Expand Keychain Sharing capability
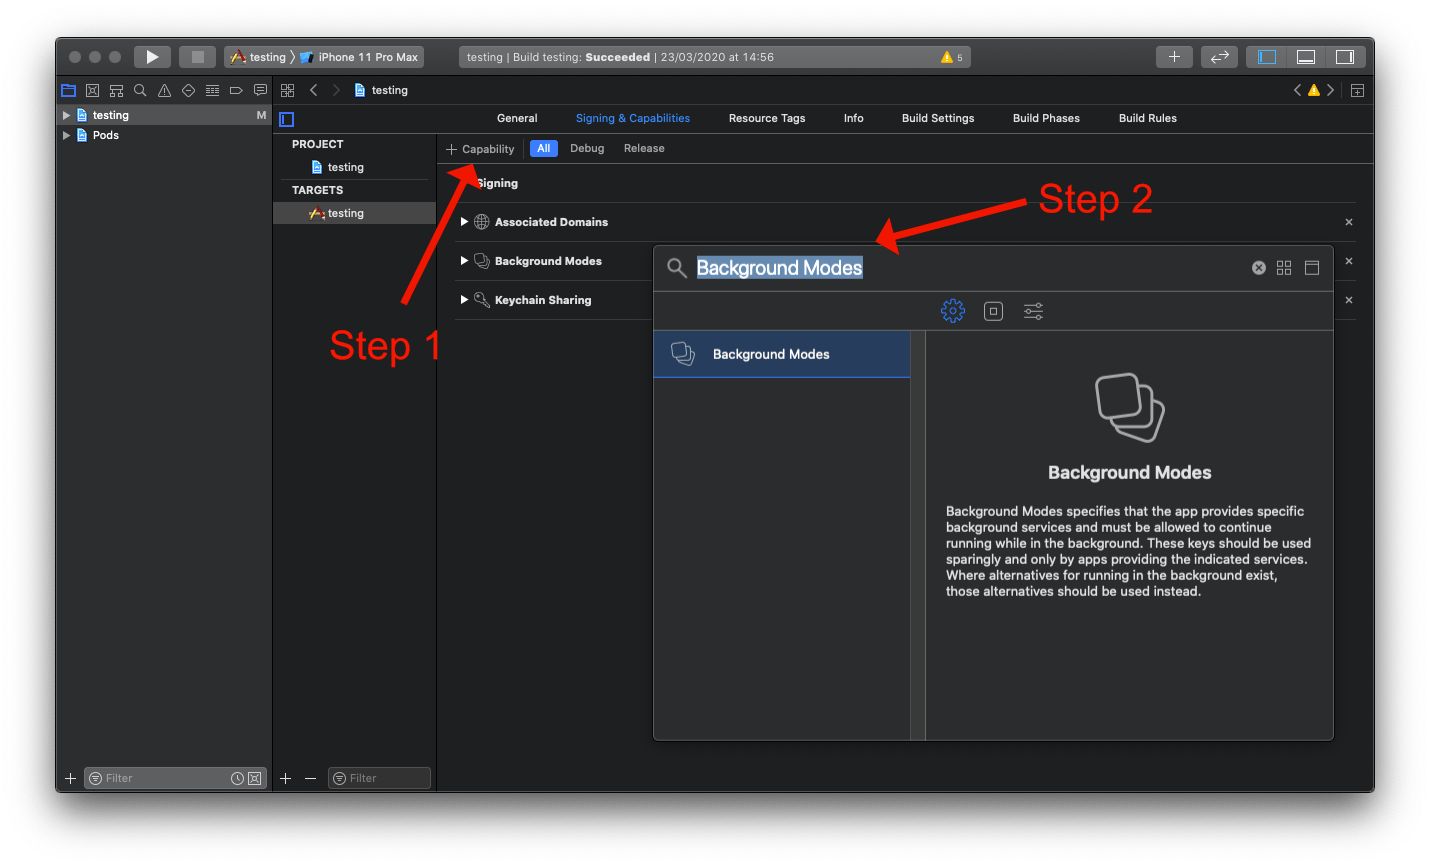 [x=464, y=300]
